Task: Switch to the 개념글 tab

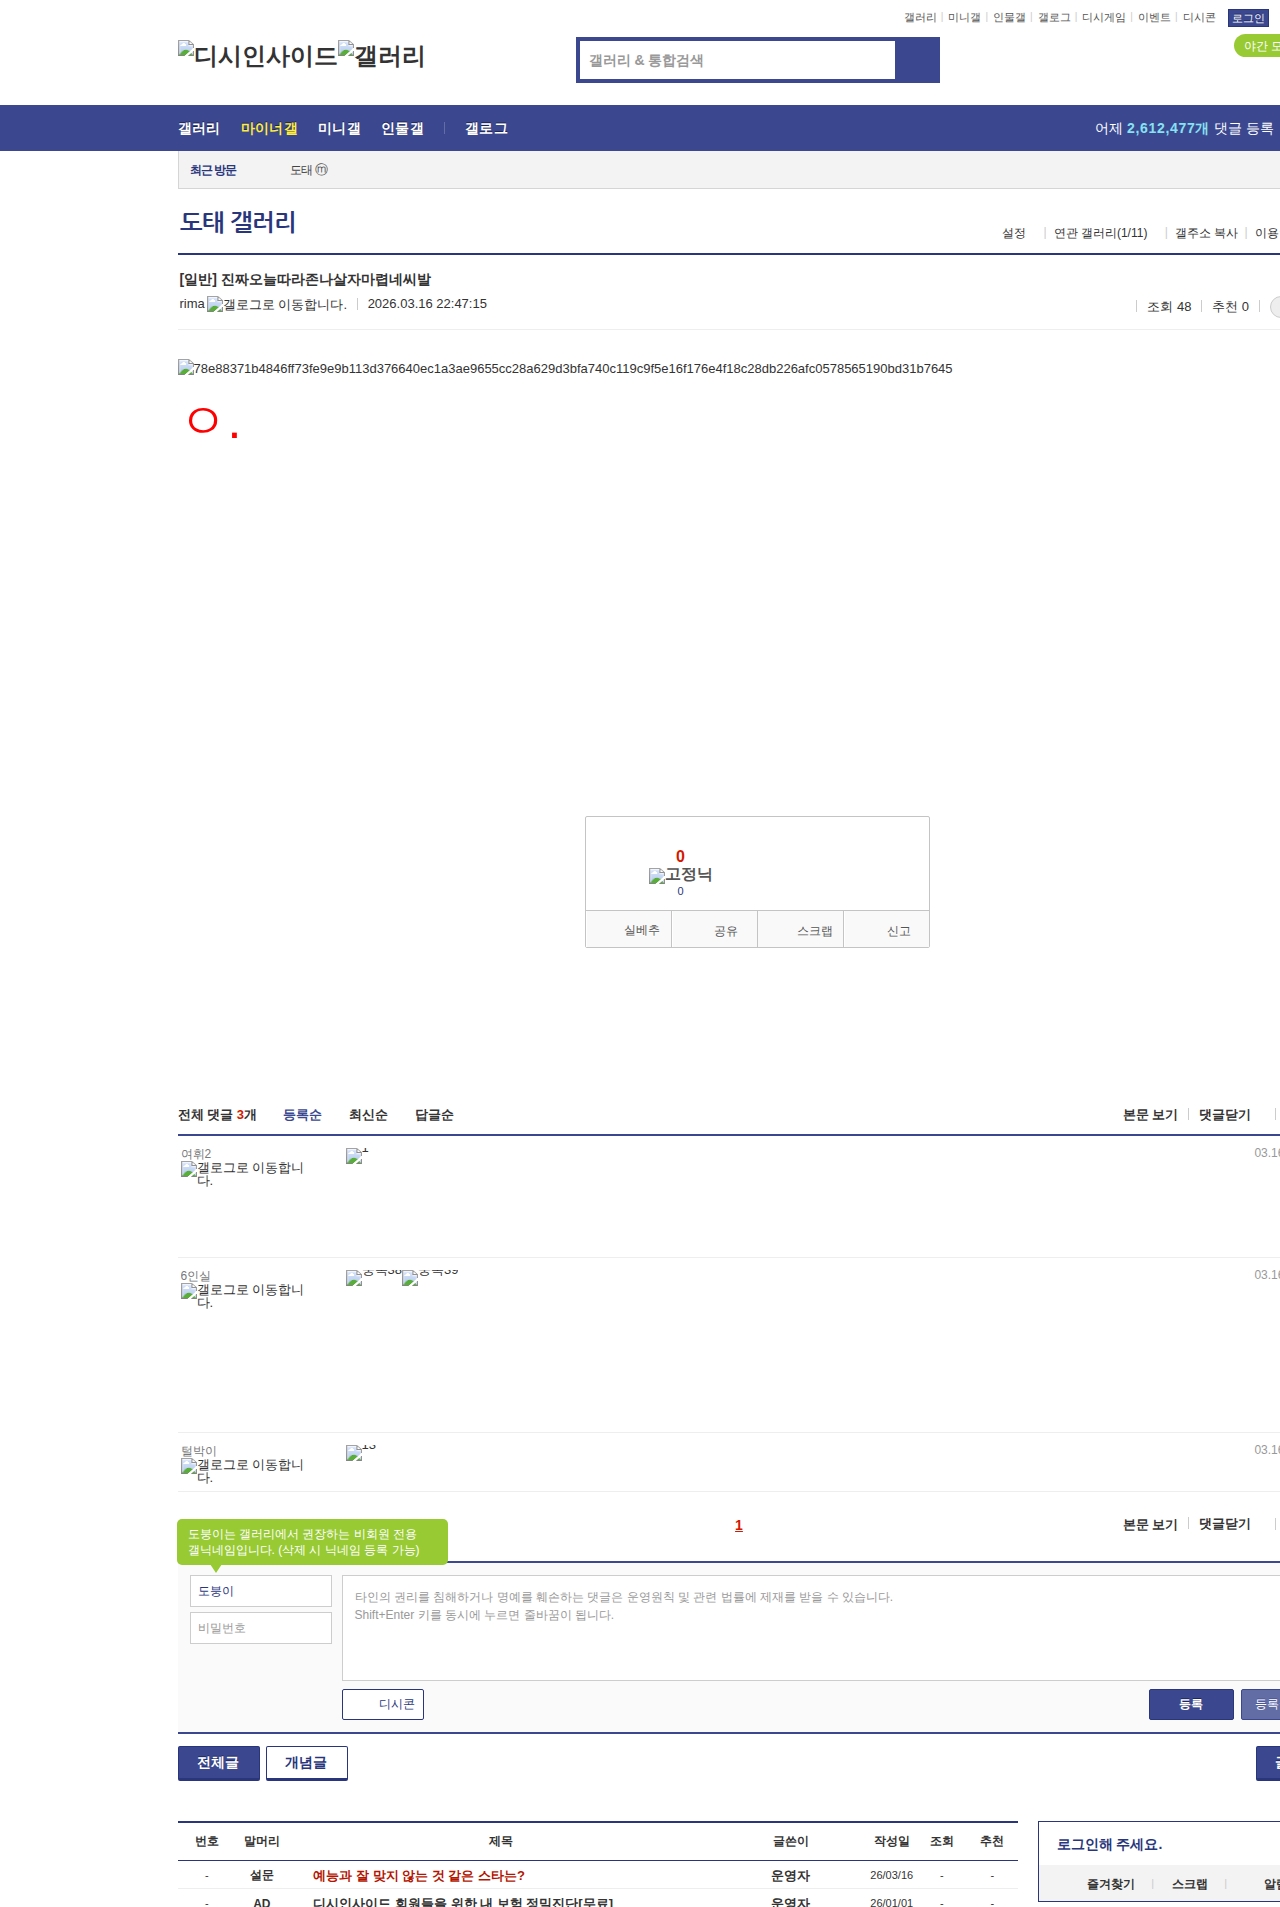Action: pyautogui.click(x=306, y=1762)
